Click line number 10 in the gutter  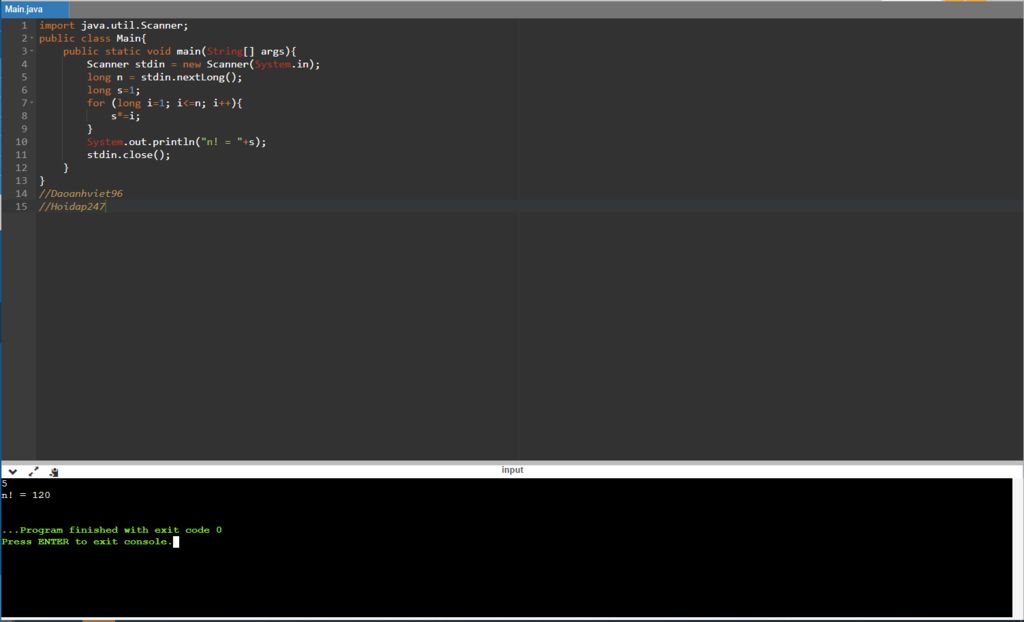pos(22,142)
